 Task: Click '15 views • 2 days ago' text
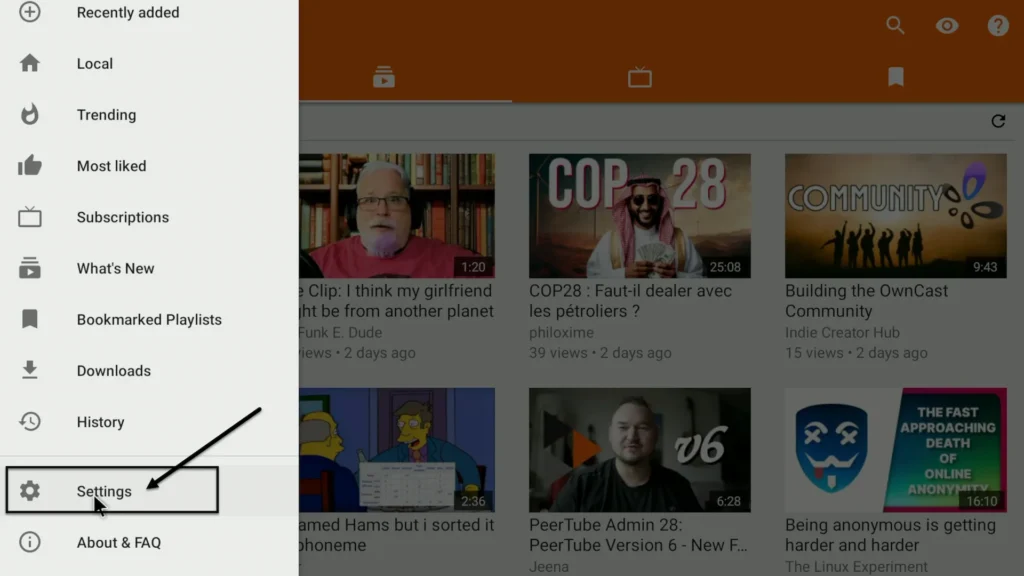point(856,353)
